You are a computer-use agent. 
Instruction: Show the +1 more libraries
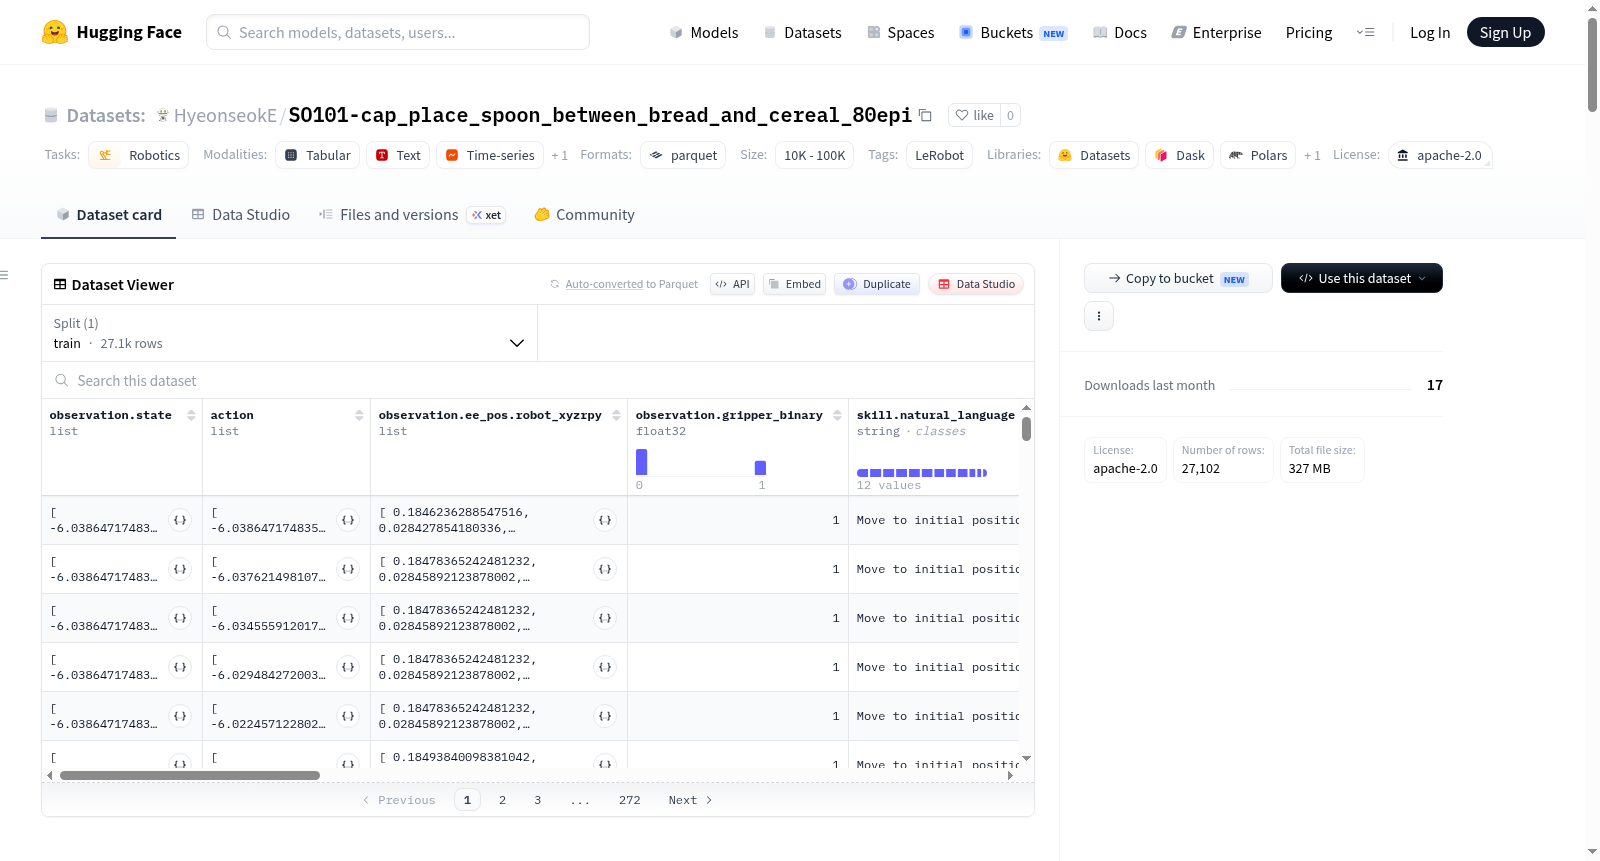pyautogui.click(x=1312, y=156)
